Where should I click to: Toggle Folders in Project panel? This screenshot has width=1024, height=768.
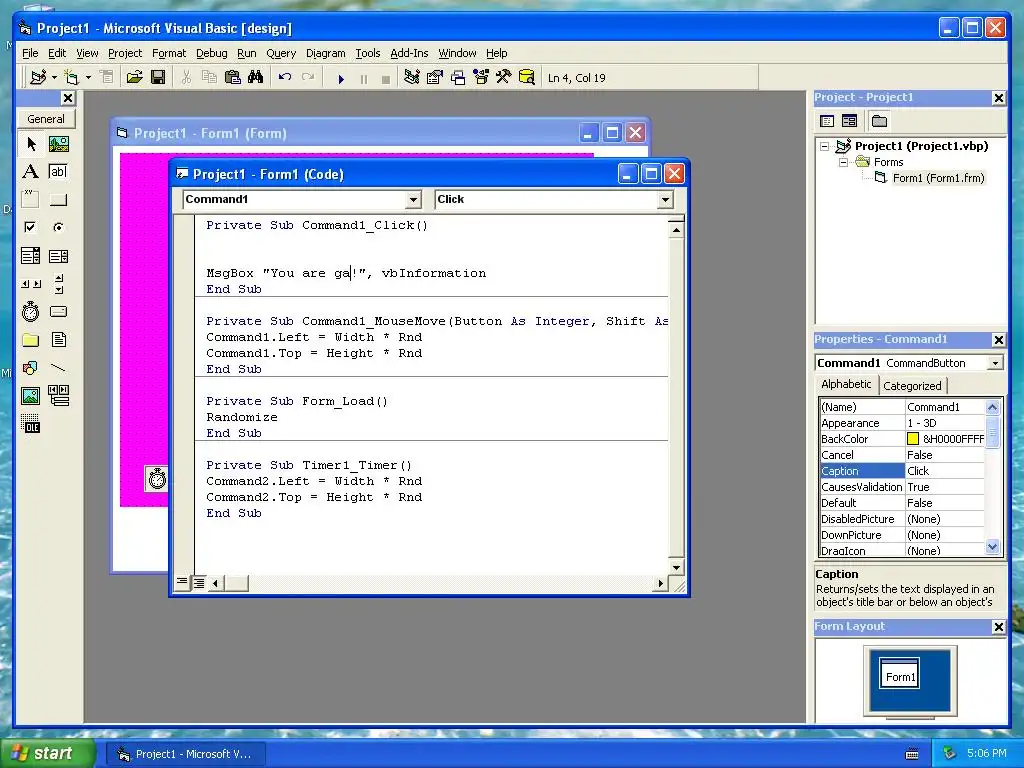[x=879, y=121]
